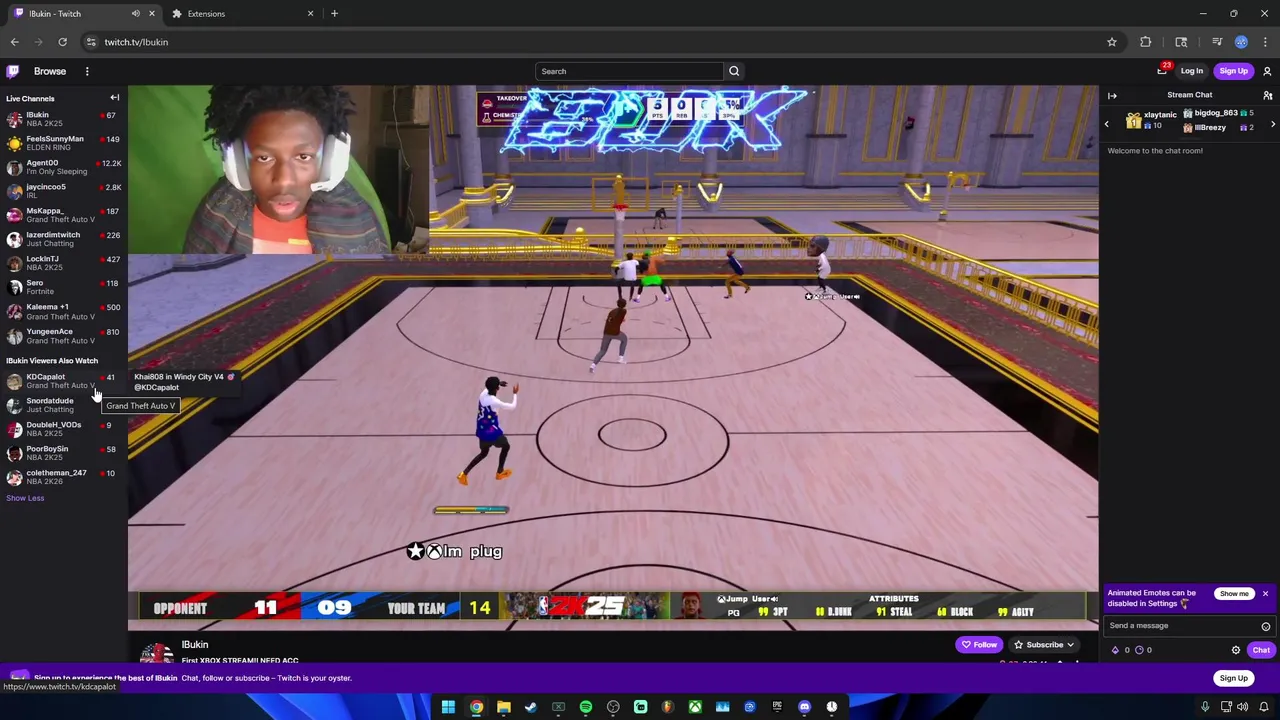The height and width of the screenshot is (720, 1280).
Task: Open Spotify from the taskbar
Action: point(586,707)
